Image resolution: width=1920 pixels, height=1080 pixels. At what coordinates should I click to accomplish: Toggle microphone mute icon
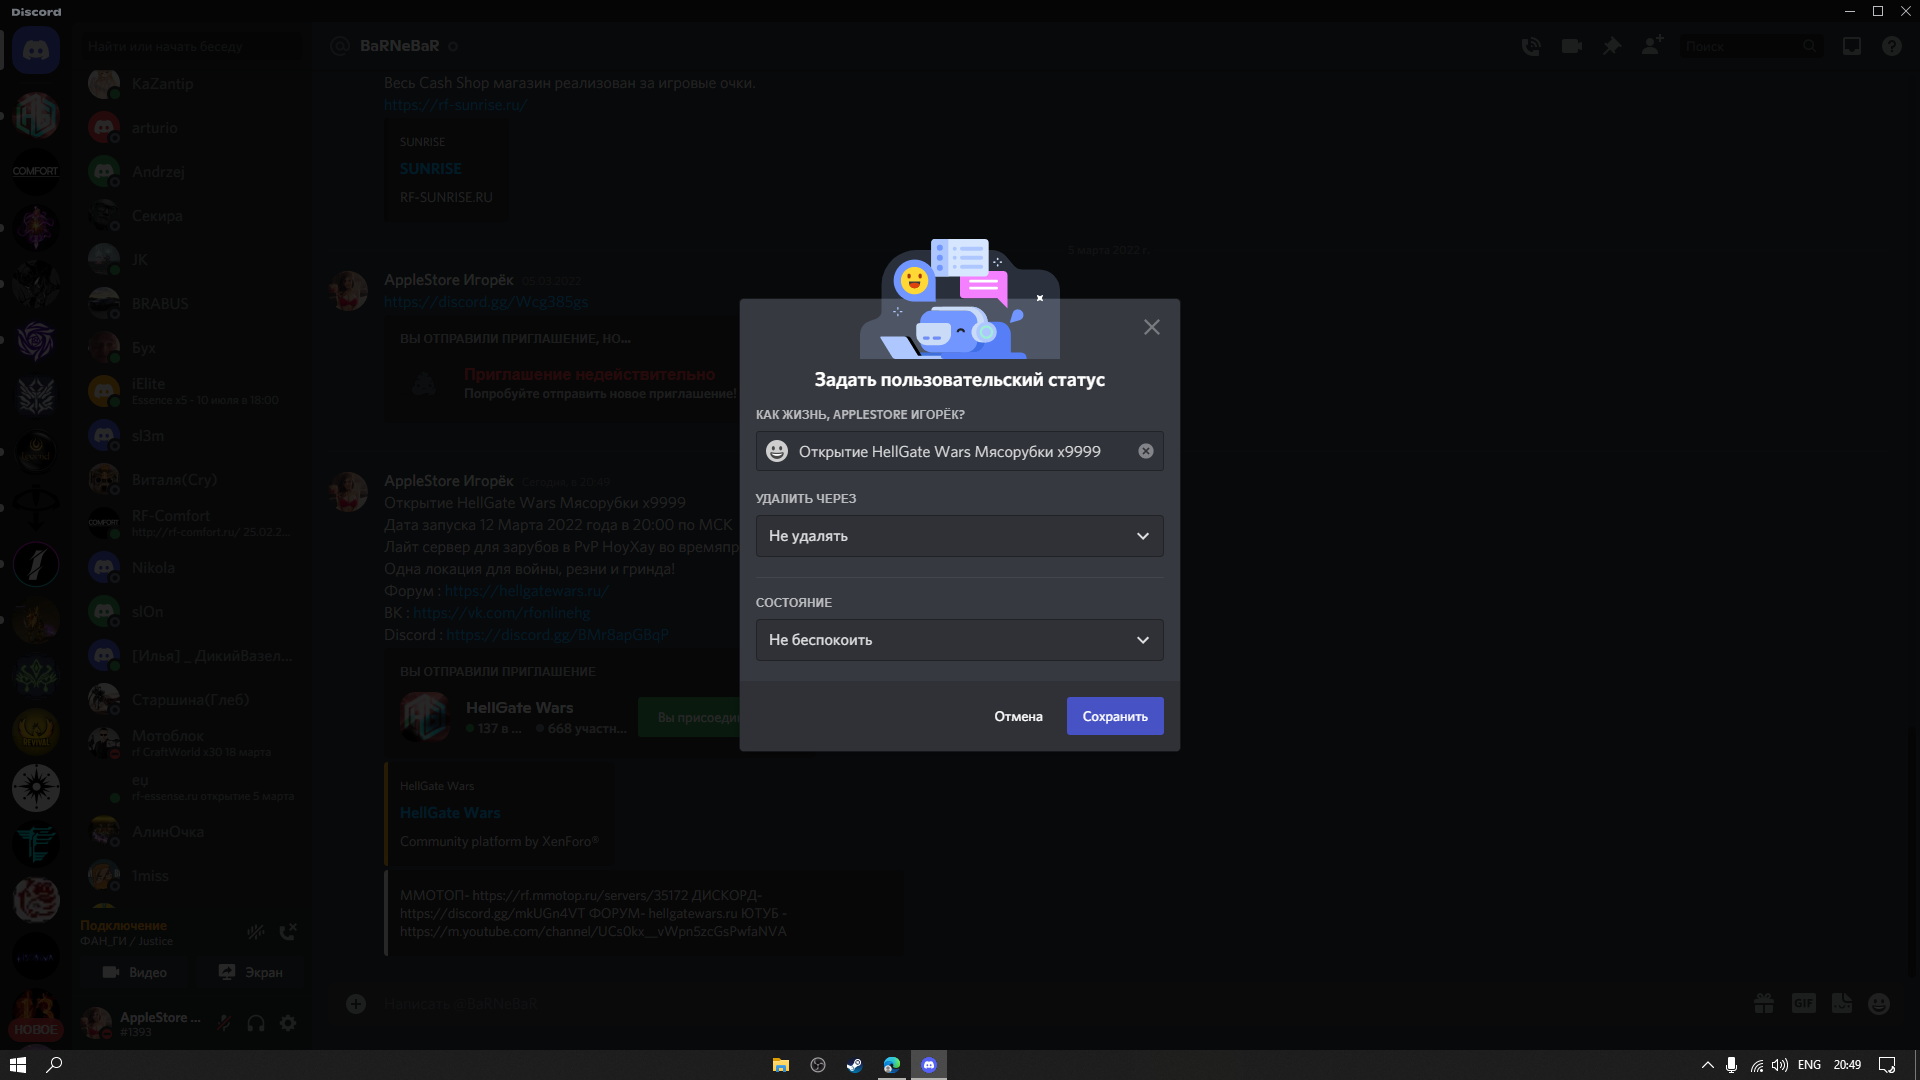pos(224,1023)
